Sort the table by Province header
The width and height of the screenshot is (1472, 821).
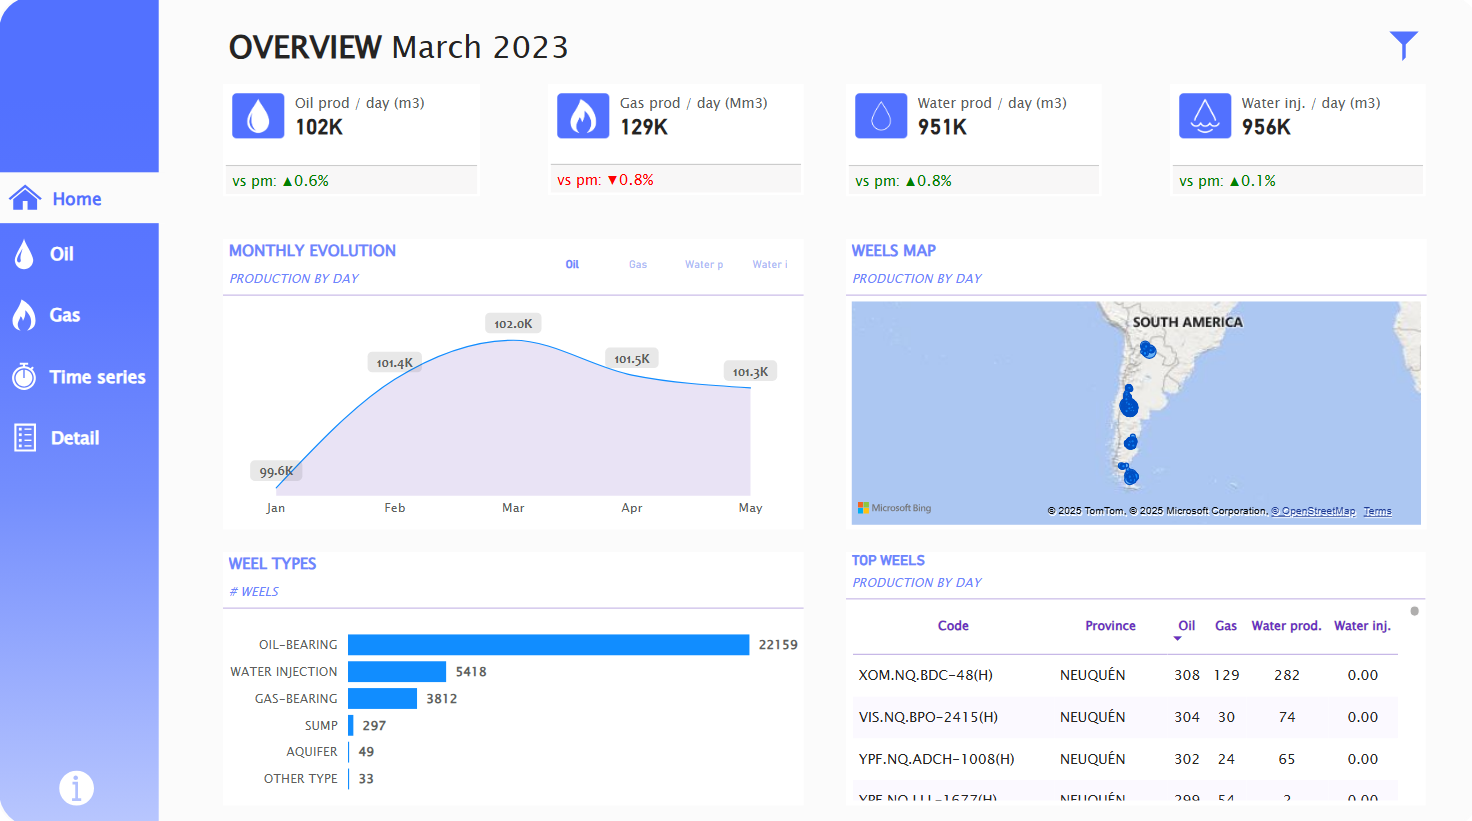pos(1110,625)
